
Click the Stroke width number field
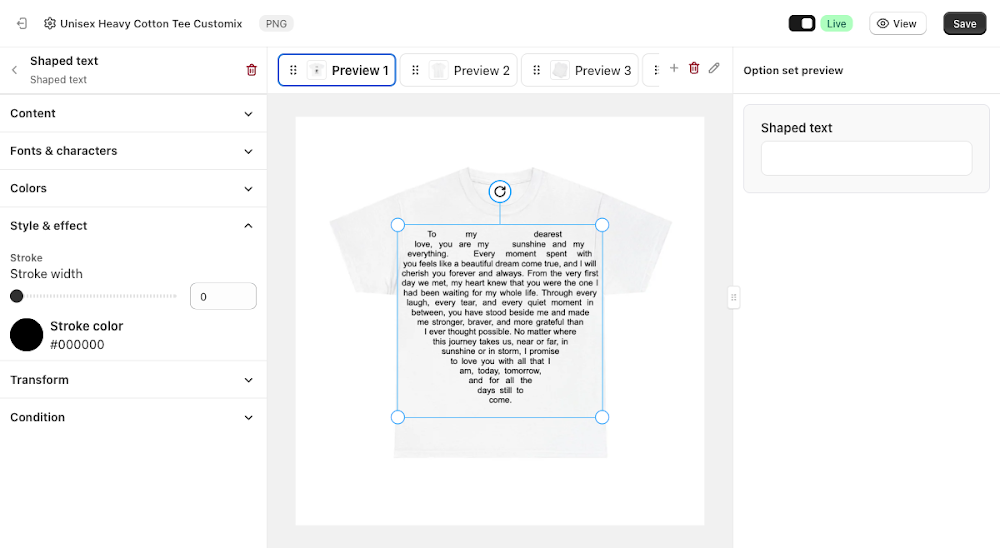(223, 297)
